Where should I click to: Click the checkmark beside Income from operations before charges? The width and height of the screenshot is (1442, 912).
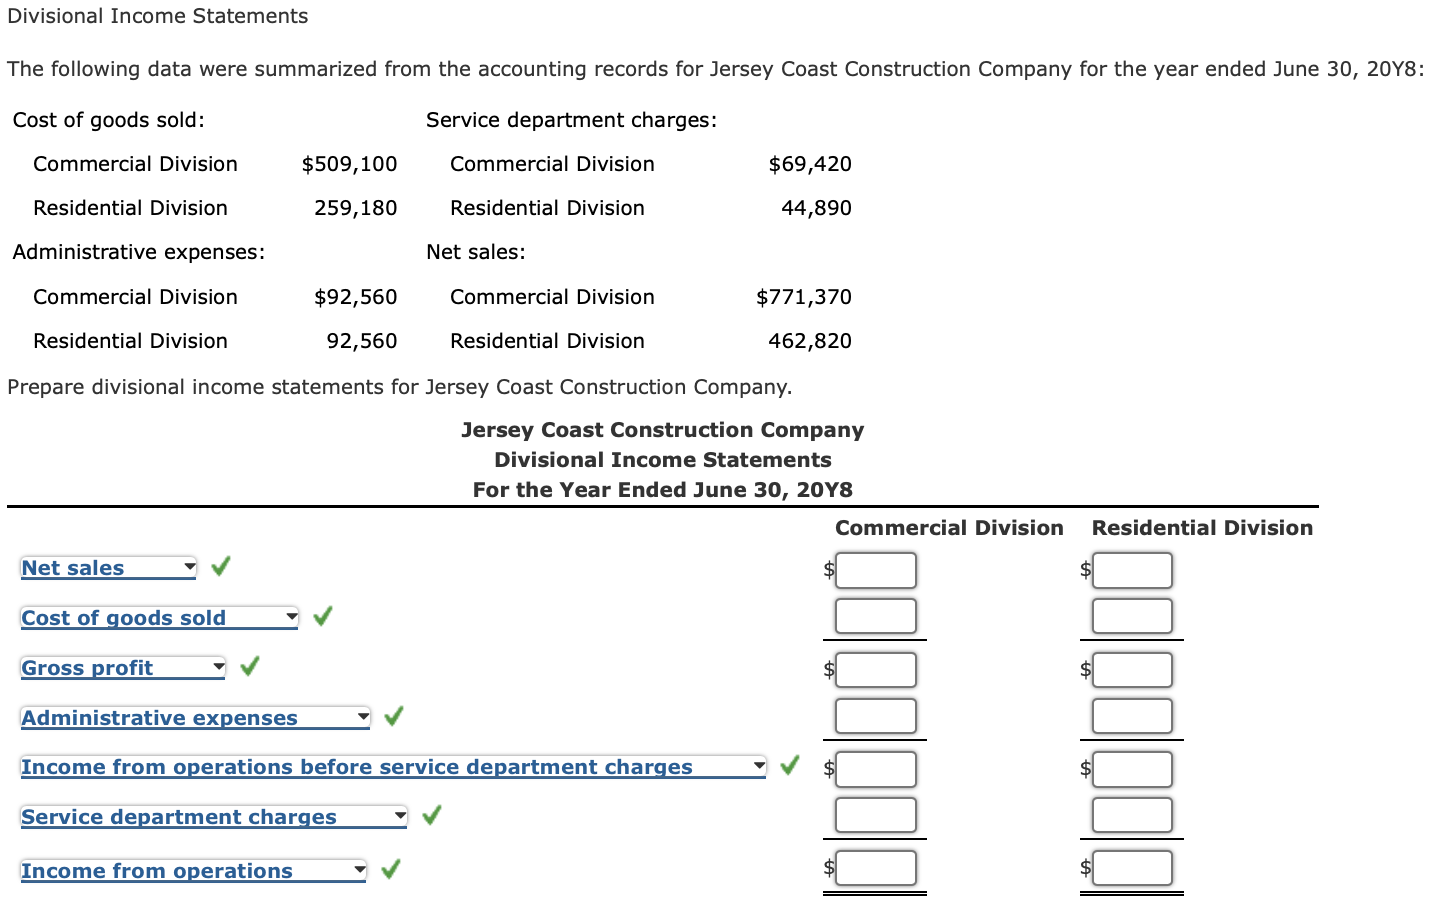[787, 765]
